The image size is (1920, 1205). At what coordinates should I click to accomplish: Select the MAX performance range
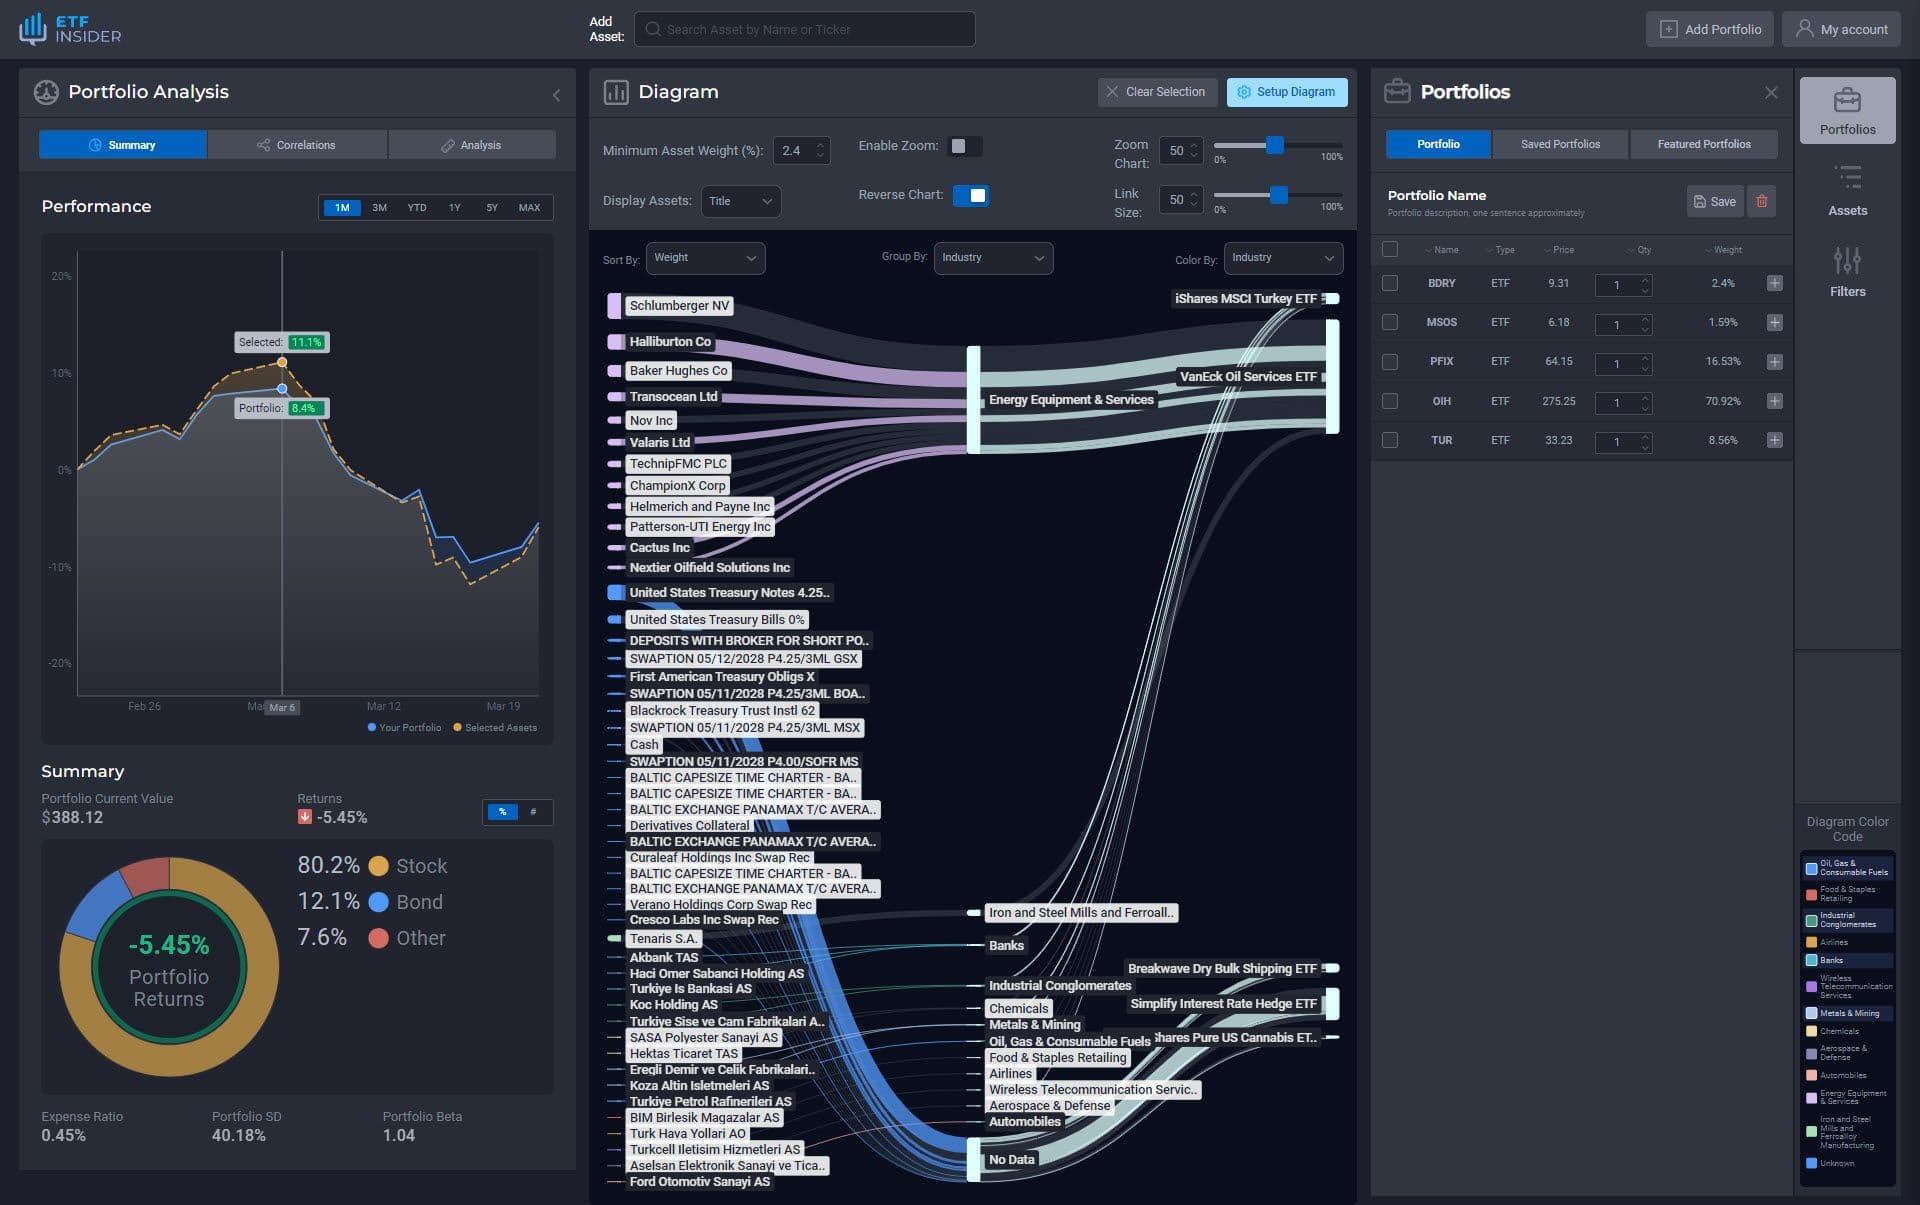(x=529, y=208)
